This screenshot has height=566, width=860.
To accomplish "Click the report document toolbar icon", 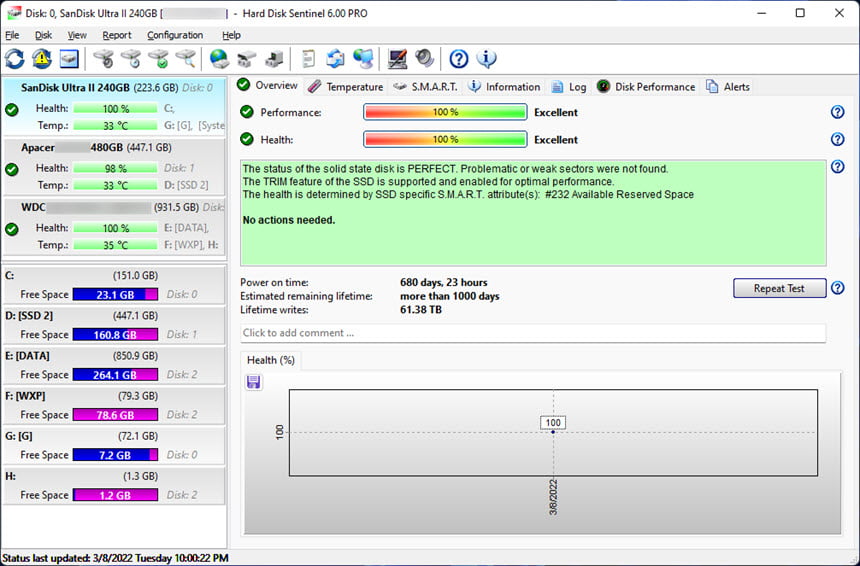I will click(309, 59).
